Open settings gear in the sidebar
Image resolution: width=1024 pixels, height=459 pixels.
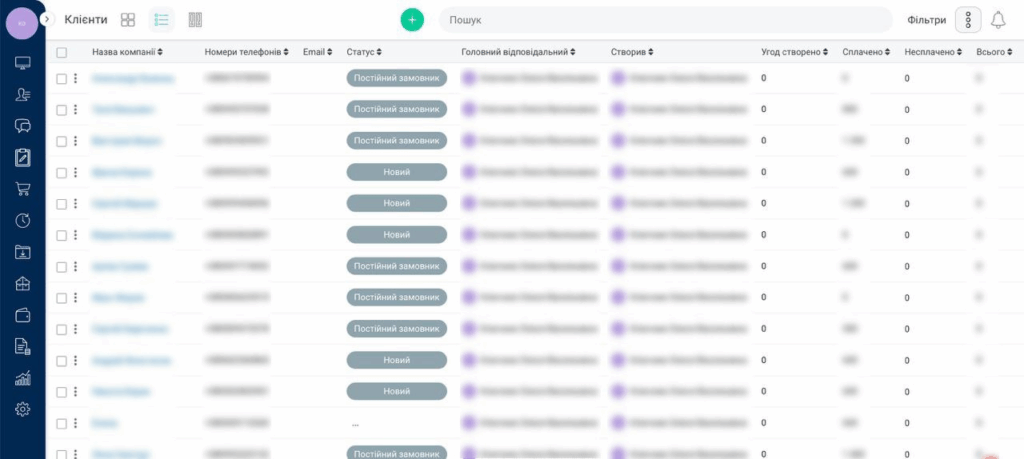click(22, 409)
